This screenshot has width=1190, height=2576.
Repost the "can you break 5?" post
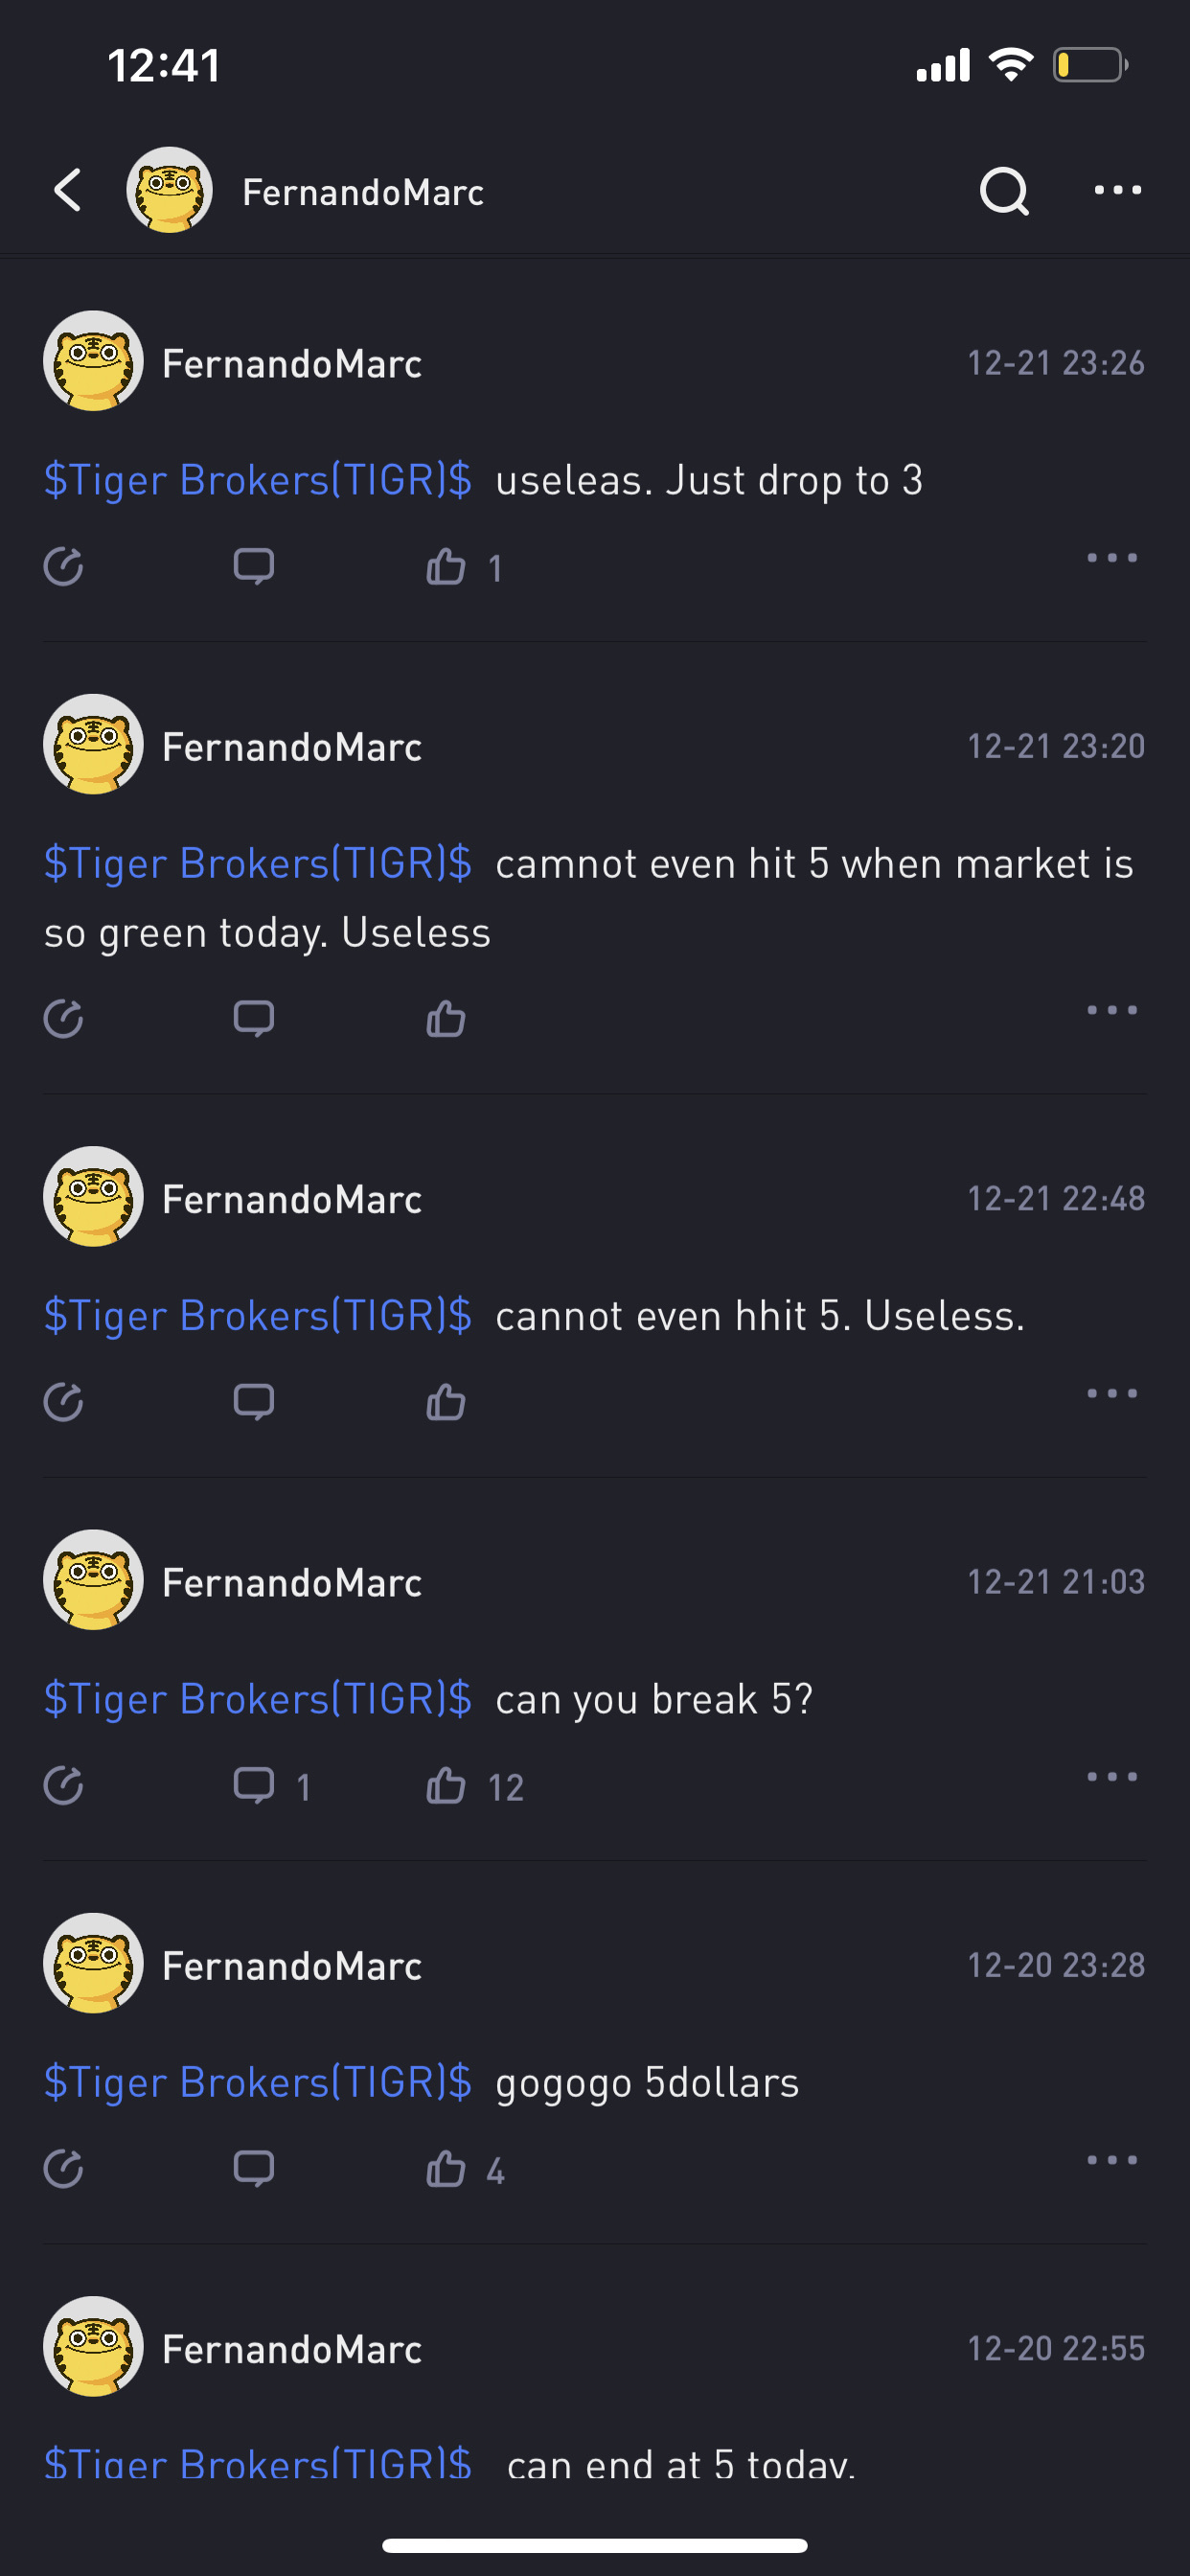(63, 1785)
